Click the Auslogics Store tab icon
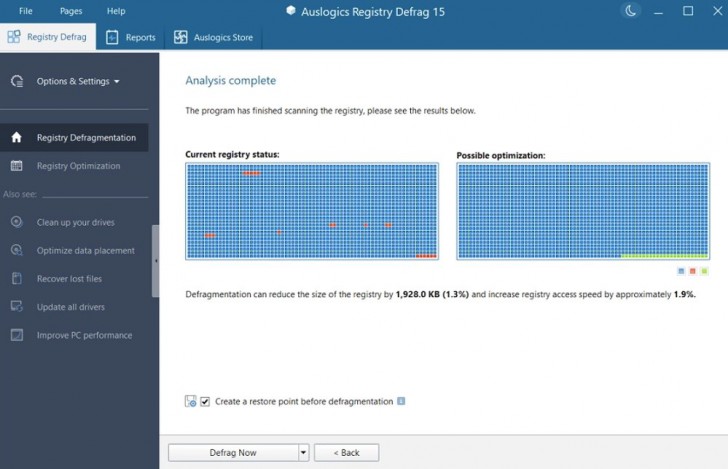 point(180,37)
